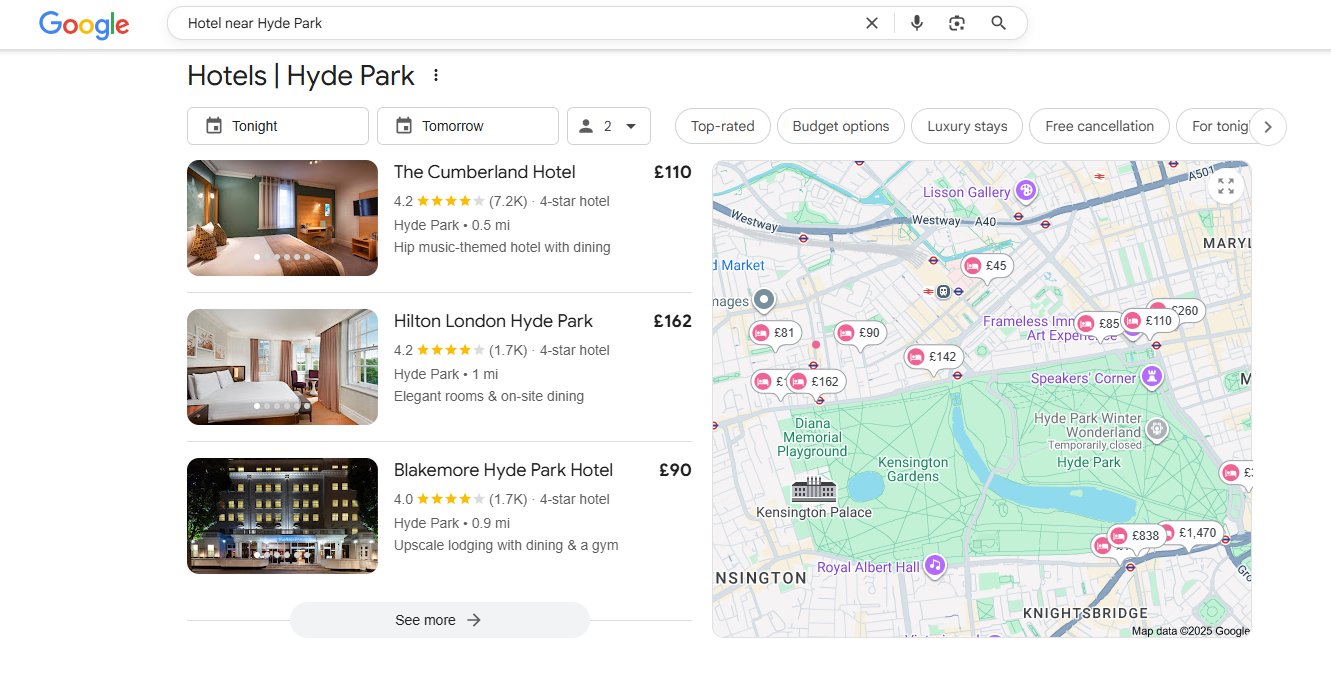Image resolution: width=1331 pixels, height=674 pixels.
Task: Toggle the Budget options filter chip
Action: click(840, 126)
